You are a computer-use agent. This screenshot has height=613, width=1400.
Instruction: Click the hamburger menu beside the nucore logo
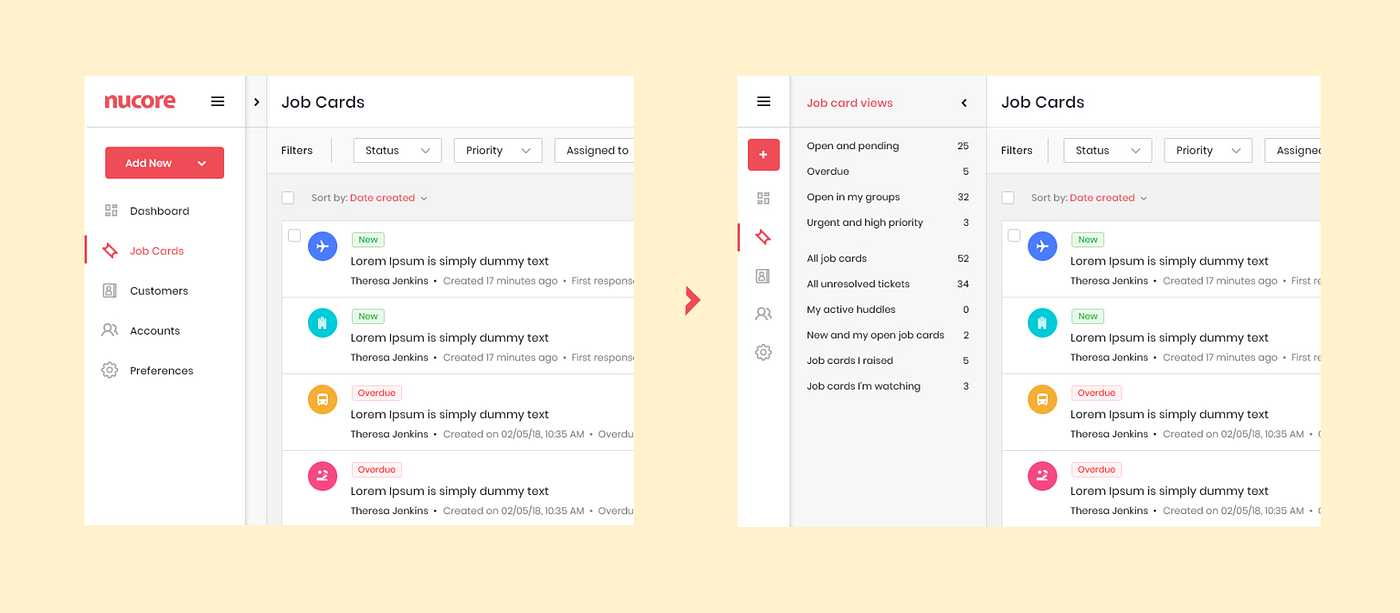point(217,102)
